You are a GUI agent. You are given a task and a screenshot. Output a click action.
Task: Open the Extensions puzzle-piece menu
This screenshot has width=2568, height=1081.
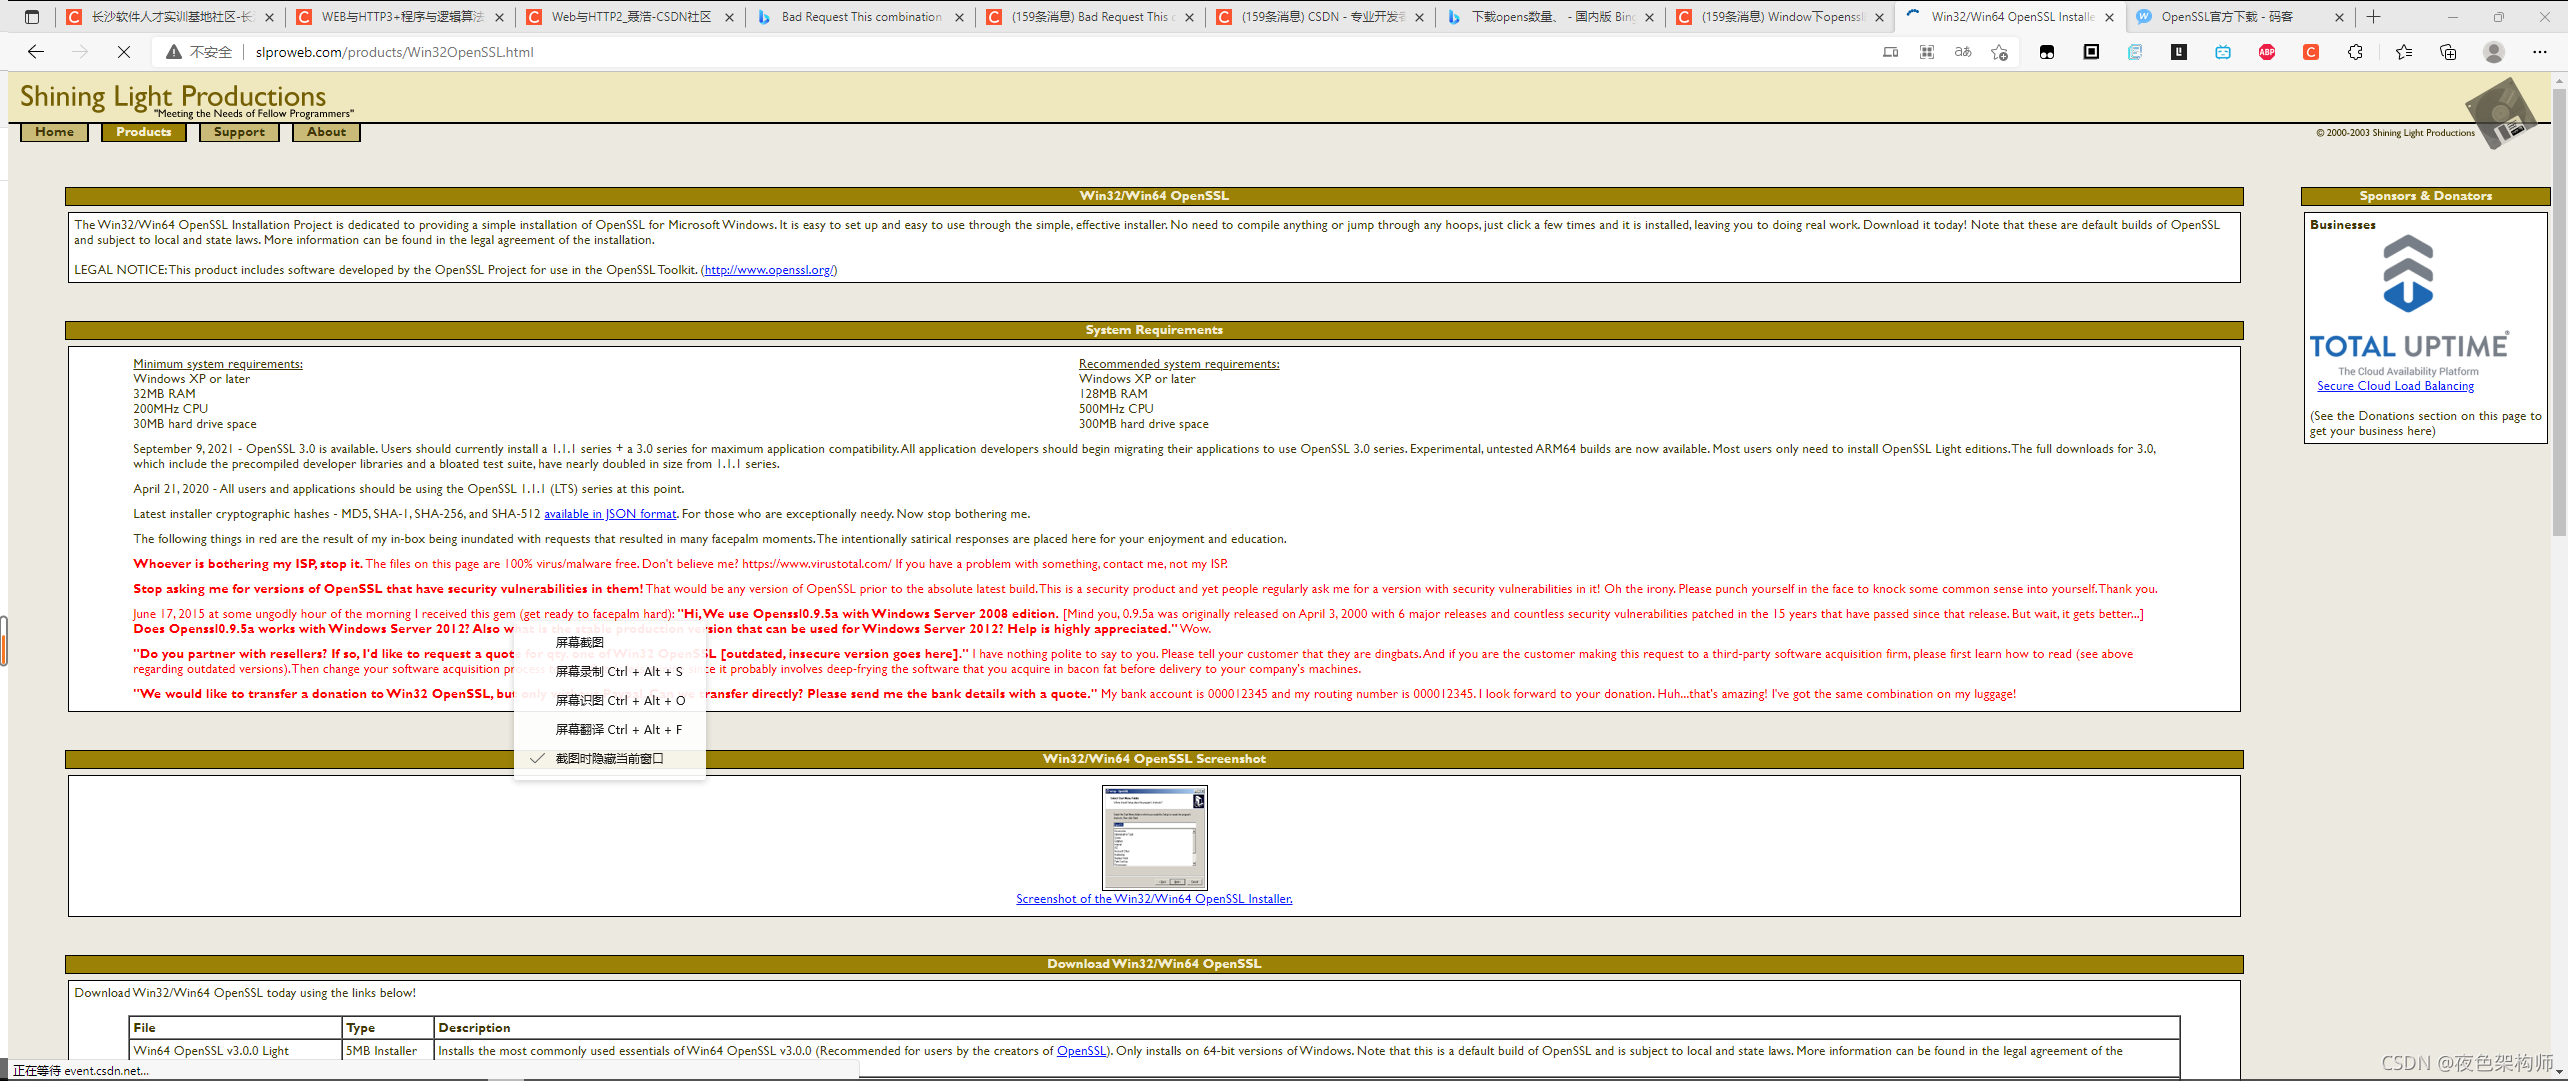pos(2355,52)
